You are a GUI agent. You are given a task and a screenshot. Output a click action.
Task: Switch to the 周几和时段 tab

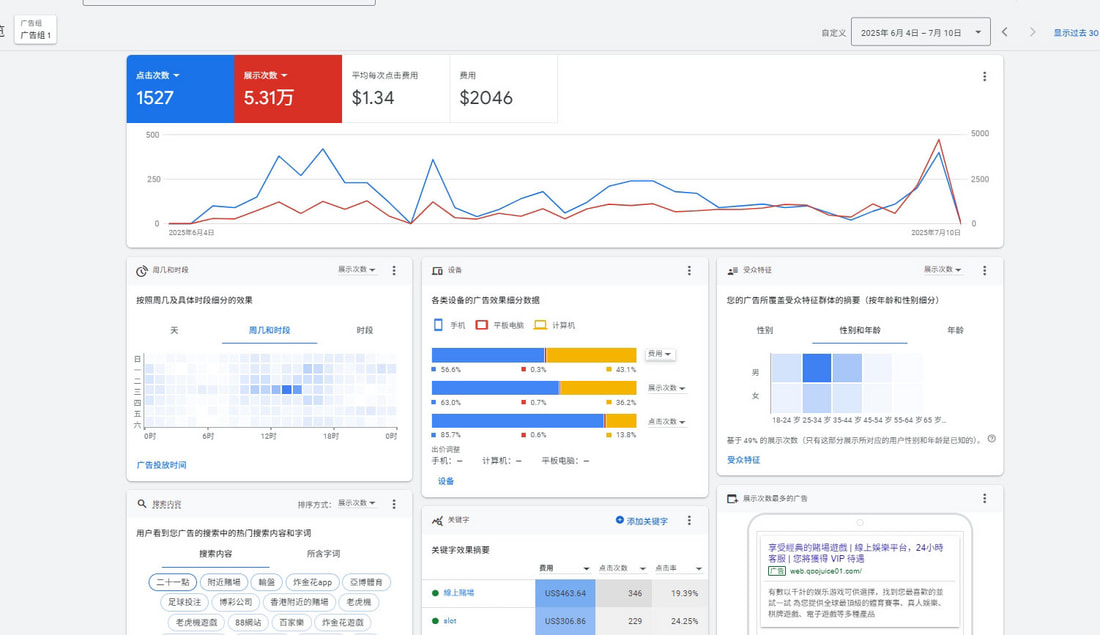coord(269,330)
